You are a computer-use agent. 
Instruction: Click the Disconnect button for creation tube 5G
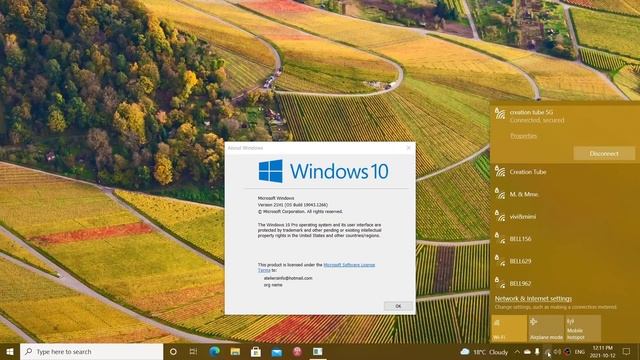click(x=604, y=153)
